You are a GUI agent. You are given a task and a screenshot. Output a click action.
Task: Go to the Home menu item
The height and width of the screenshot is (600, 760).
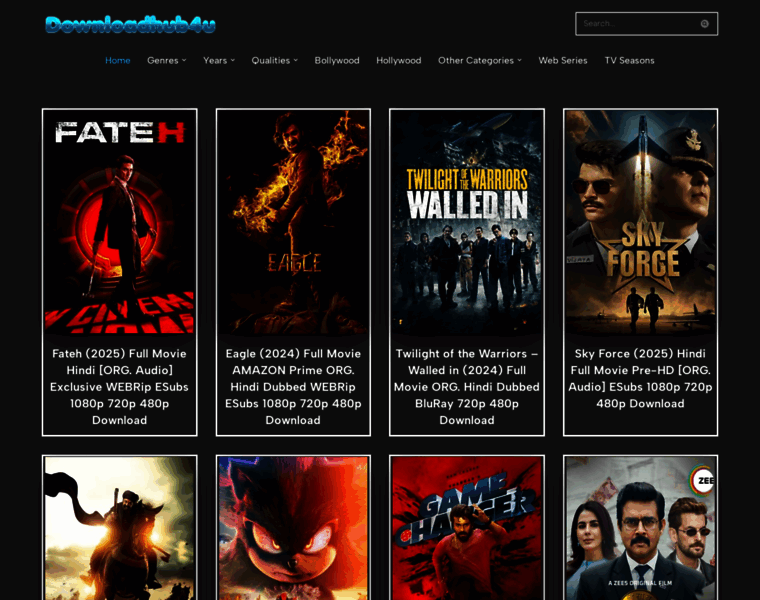coord(118,61)
